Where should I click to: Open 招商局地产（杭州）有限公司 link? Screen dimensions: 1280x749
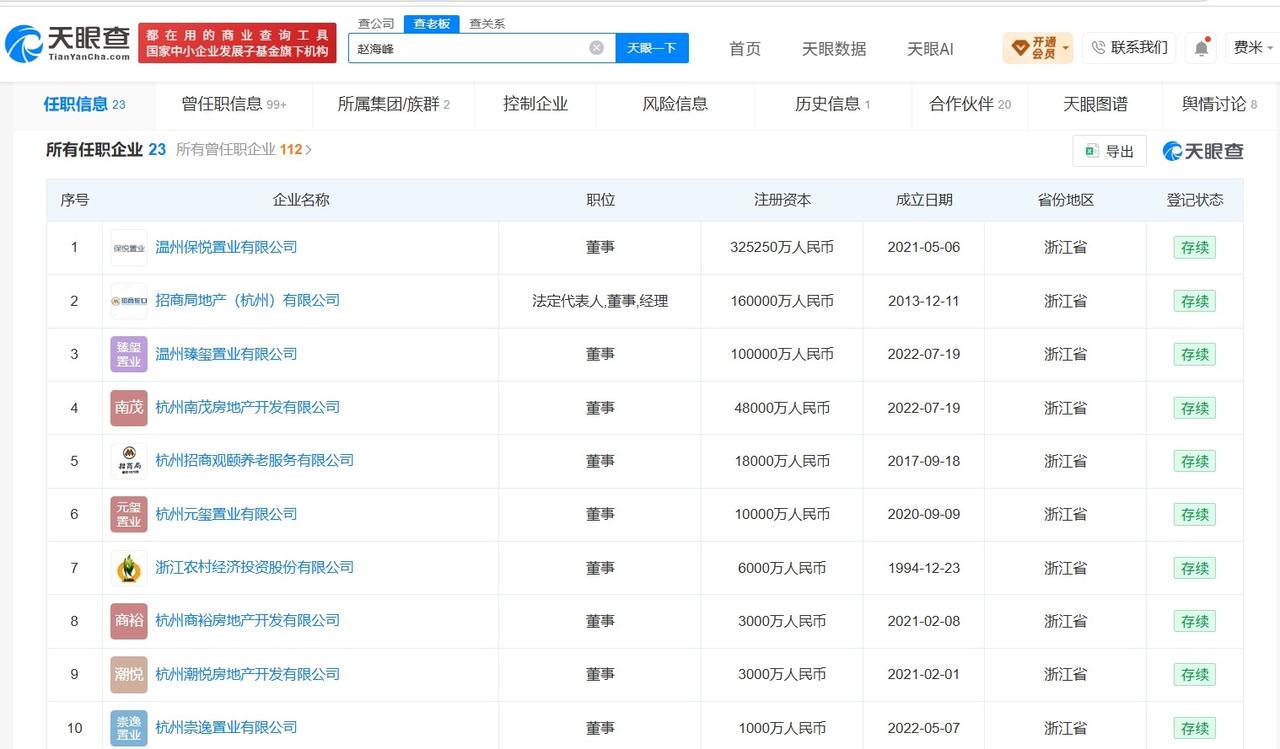point(247,300)
